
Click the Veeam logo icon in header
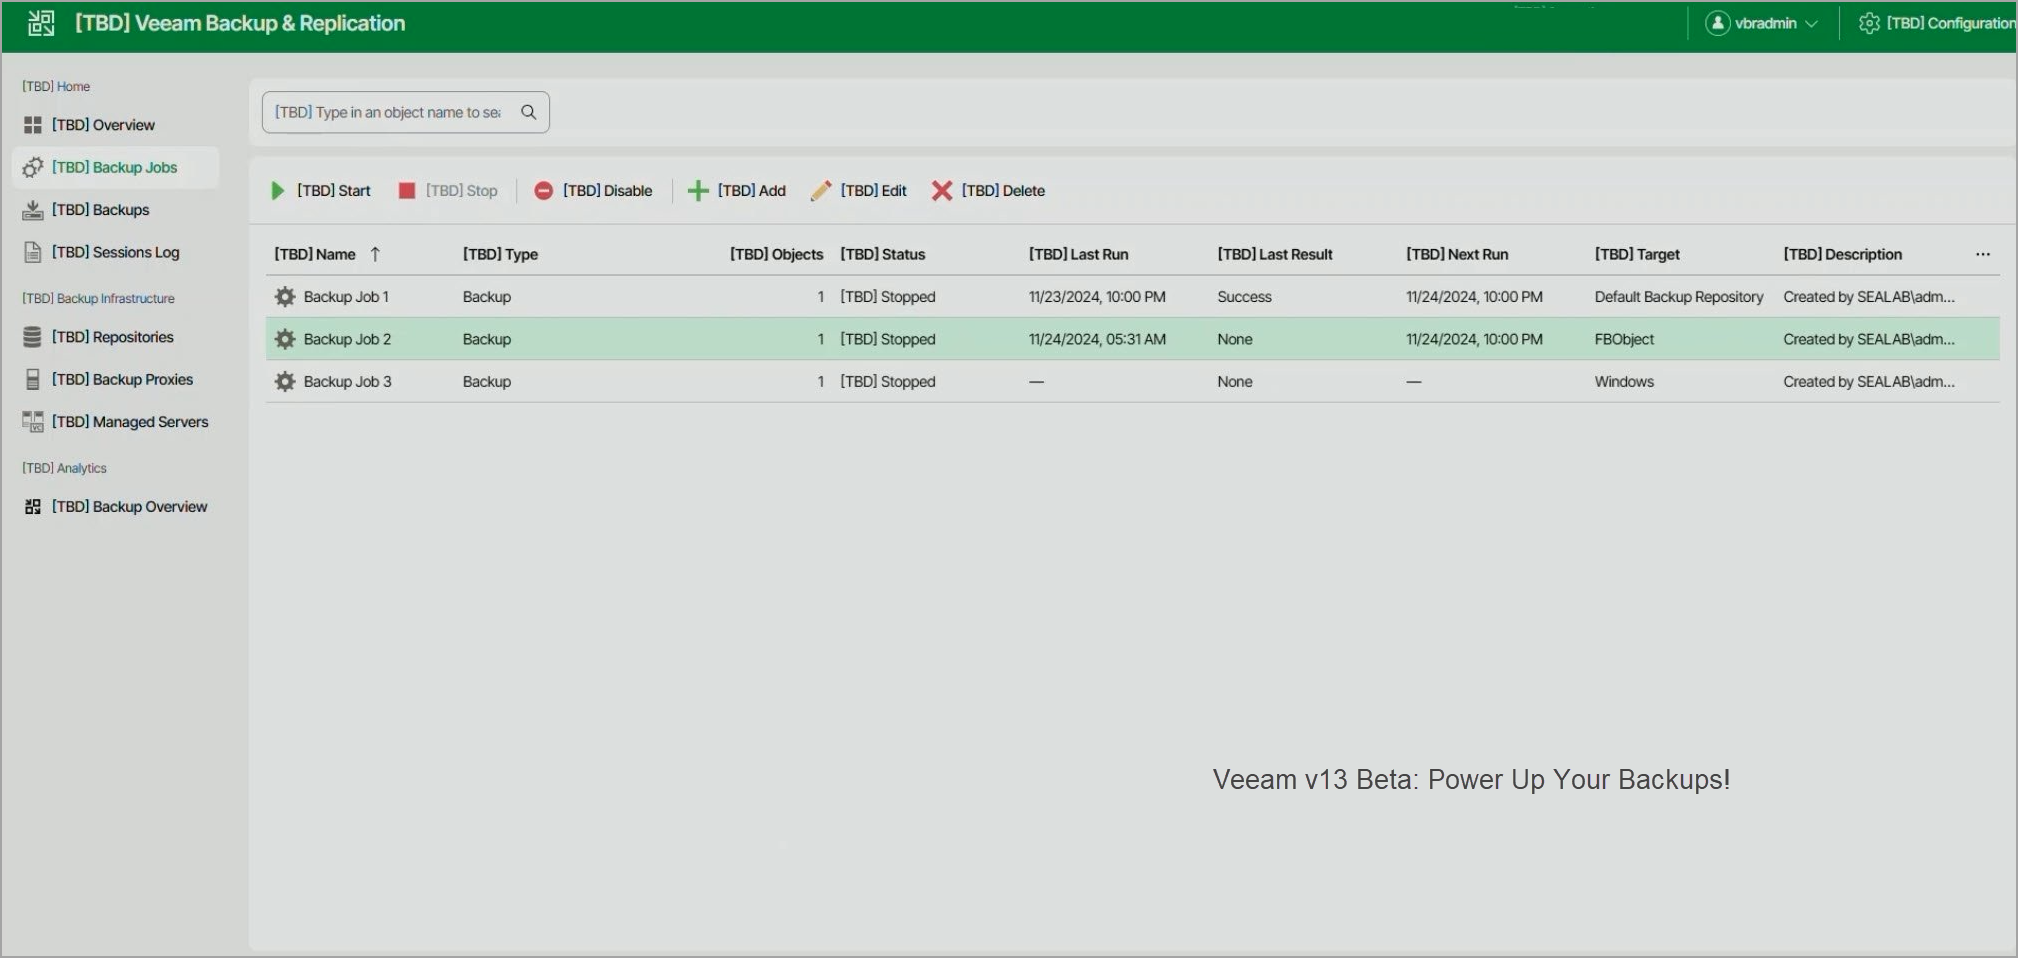[41, 23]
